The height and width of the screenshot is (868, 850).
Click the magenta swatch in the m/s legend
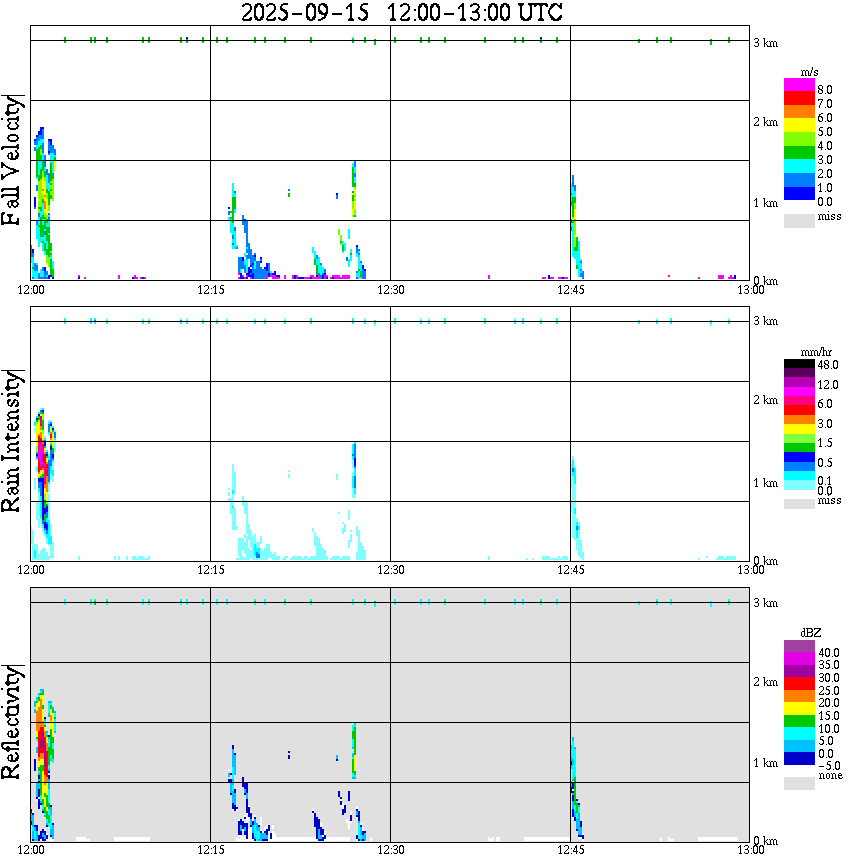coord(799,85)
